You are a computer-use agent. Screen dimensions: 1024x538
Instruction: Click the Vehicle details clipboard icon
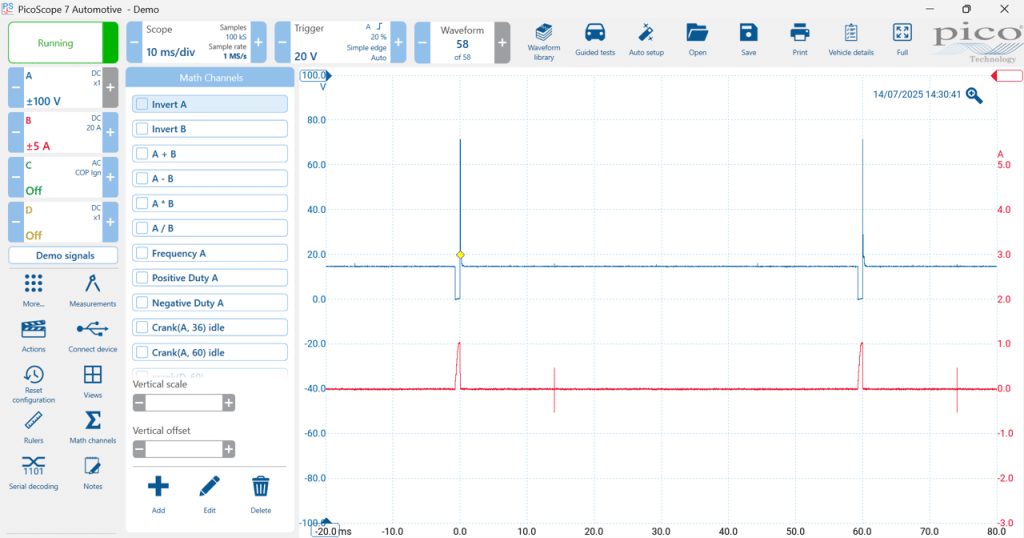pyautogui.click(x=850, y=40)
